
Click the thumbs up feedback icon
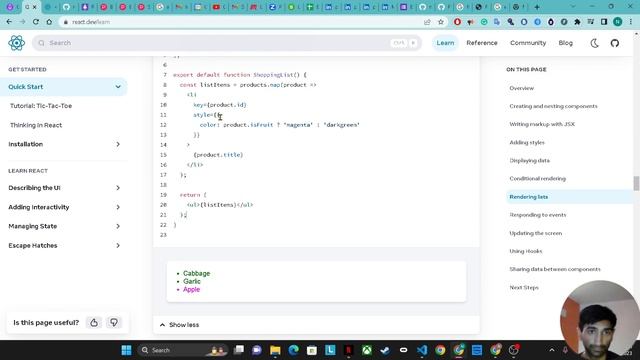(x=94, y=322)
